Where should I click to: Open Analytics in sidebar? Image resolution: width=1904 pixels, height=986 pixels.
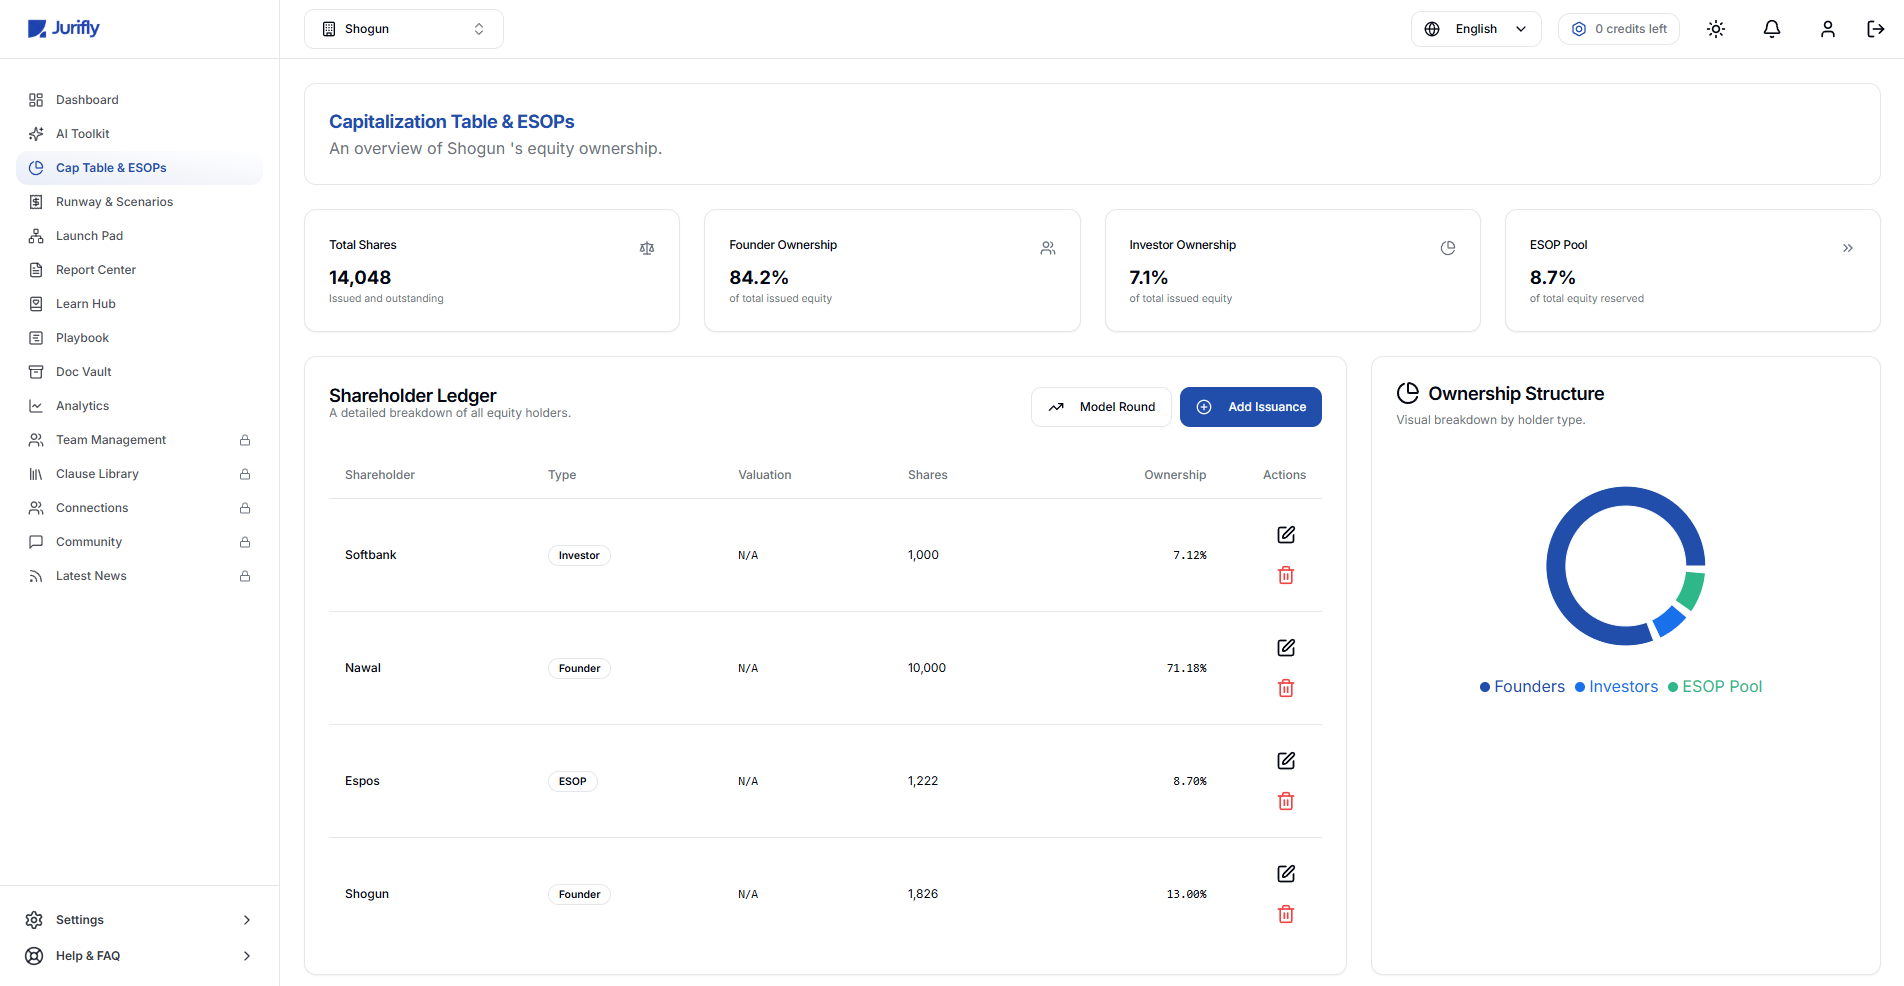click(x=139, y=406)
